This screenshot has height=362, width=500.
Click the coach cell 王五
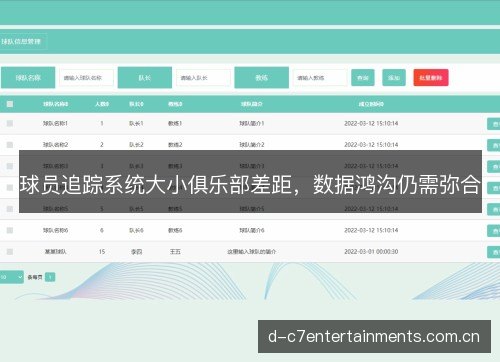point(175,252)
